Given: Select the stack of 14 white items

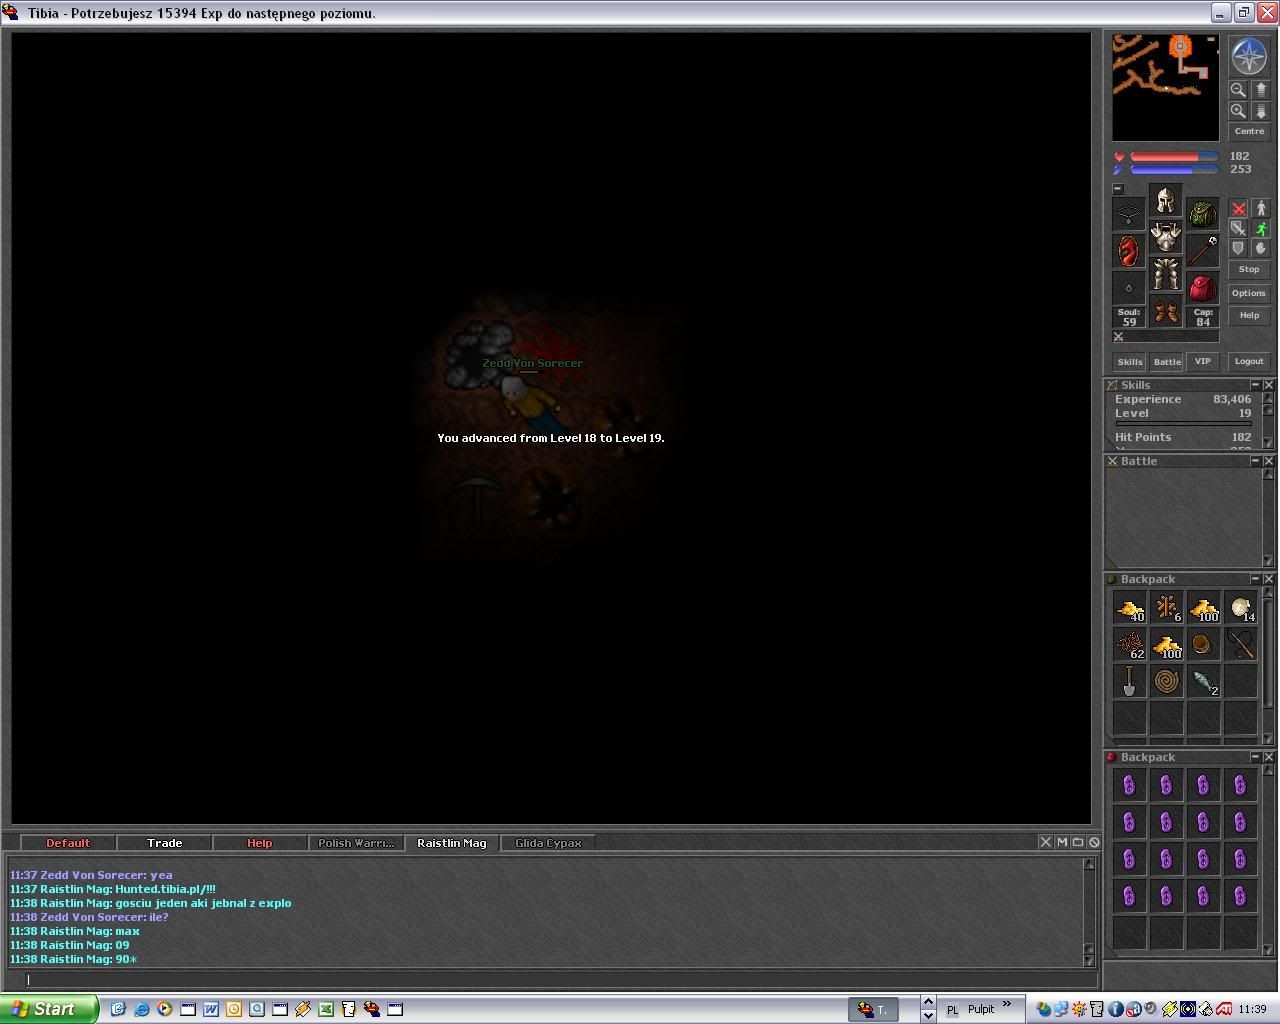Looking at the screenshot, I should [x=1241, y=608].
